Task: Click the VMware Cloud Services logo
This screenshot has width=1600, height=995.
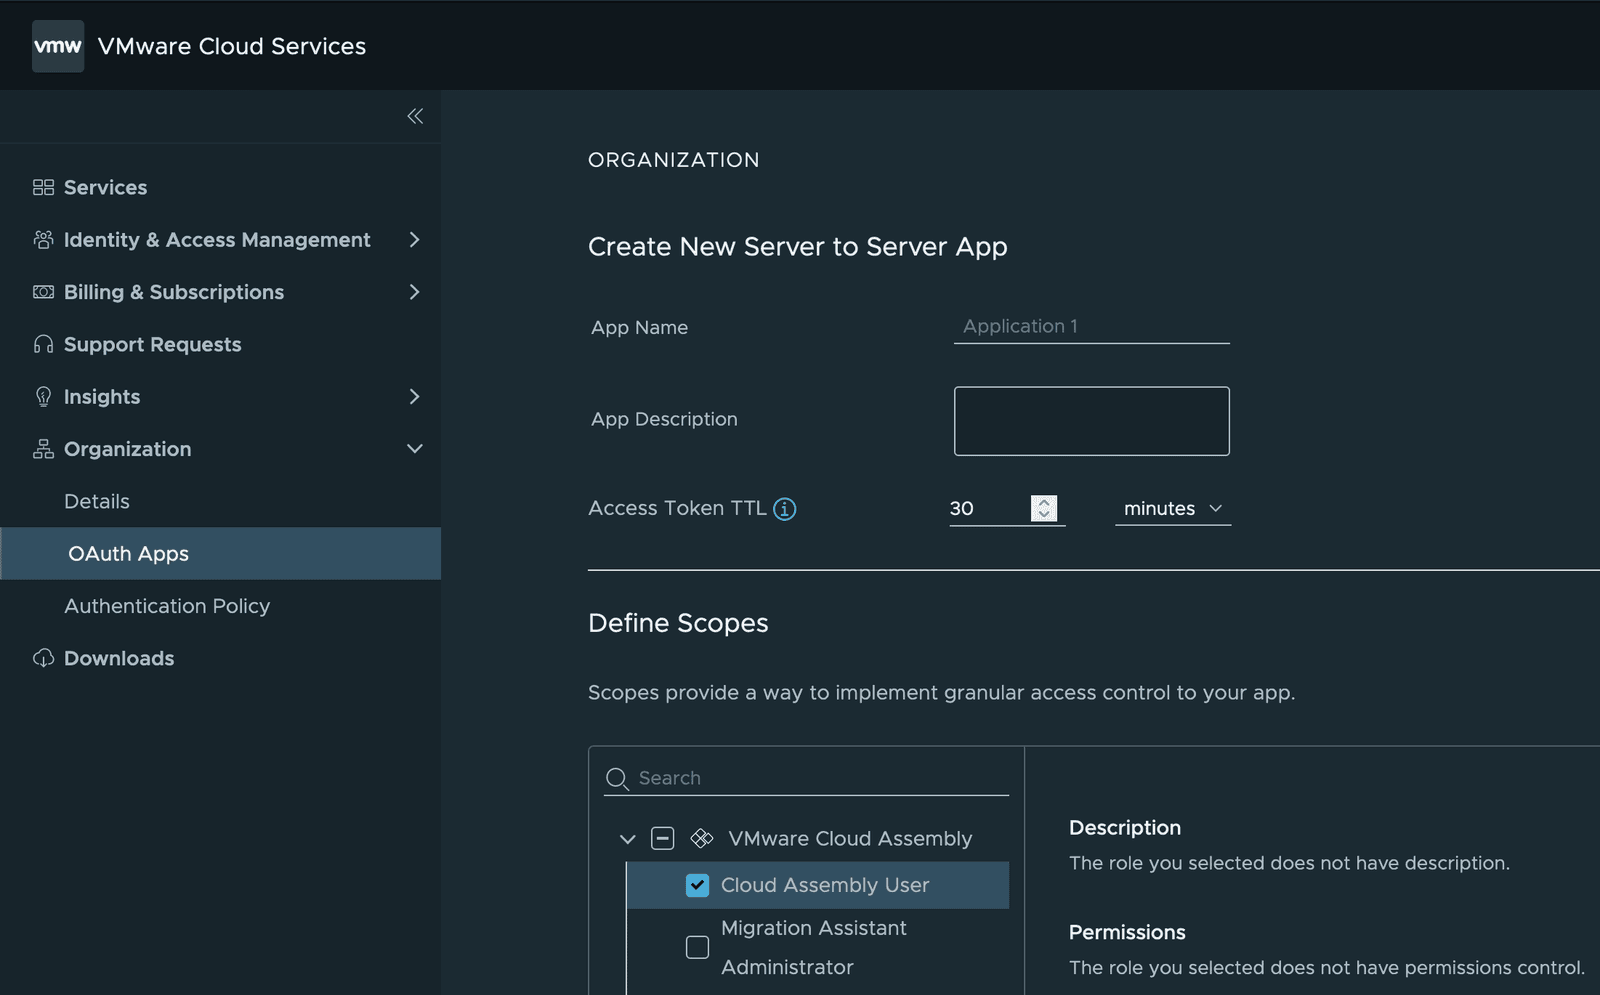Action: tap(57, 45)
